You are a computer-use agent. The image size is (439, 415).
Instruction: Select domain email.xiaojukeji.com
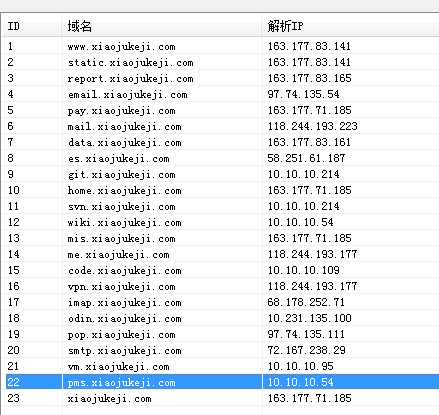[127, 94]
